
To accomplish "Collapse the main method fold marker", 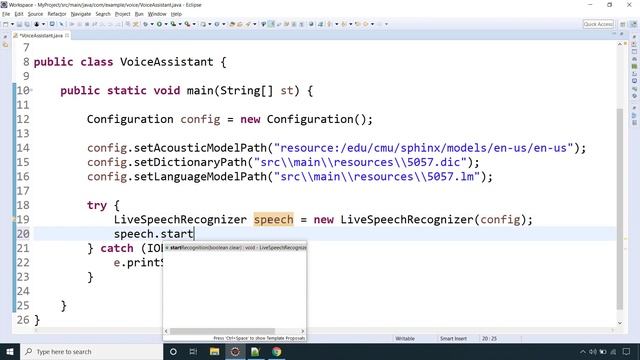I will click(x=31, y=90).
